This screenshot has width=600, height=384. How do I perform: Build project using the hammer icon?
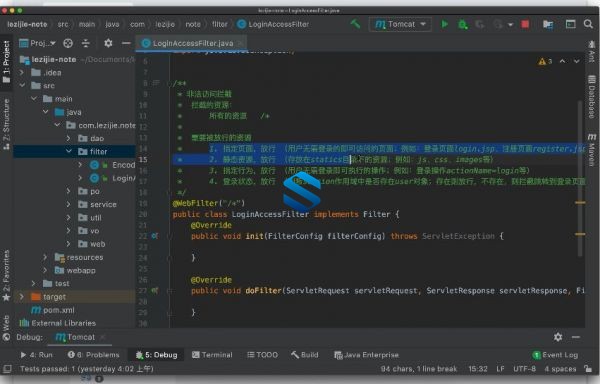(x=355, y=24)
